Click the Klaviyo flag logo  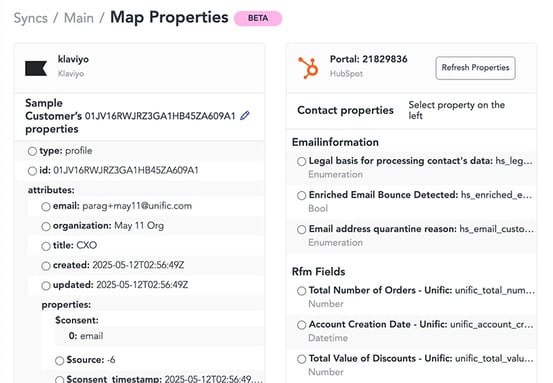pos(36,68)
